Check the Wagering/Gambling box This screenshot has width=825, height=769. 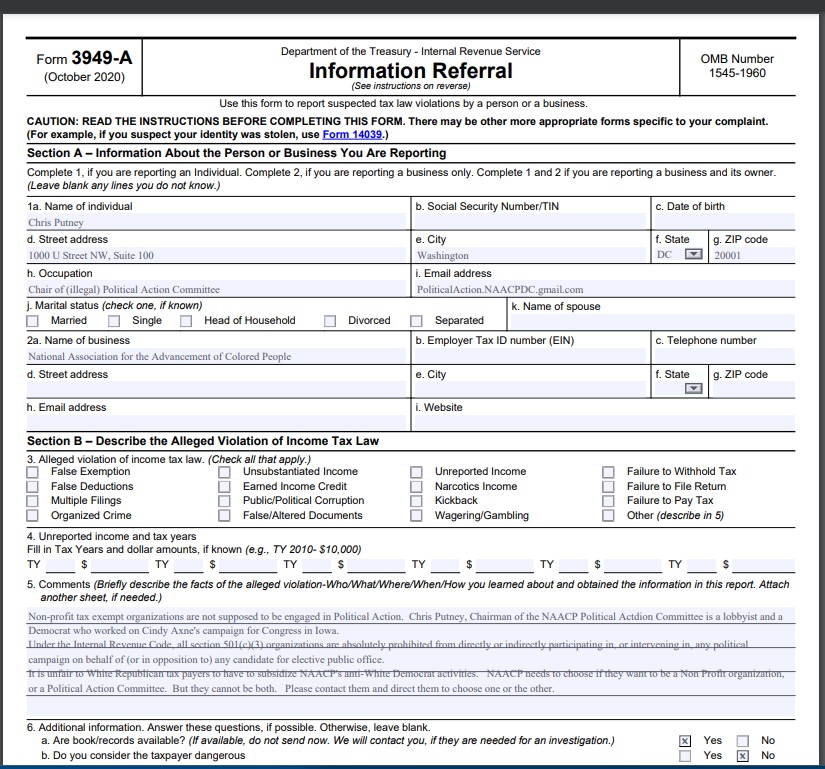click(x=416, y=515)
